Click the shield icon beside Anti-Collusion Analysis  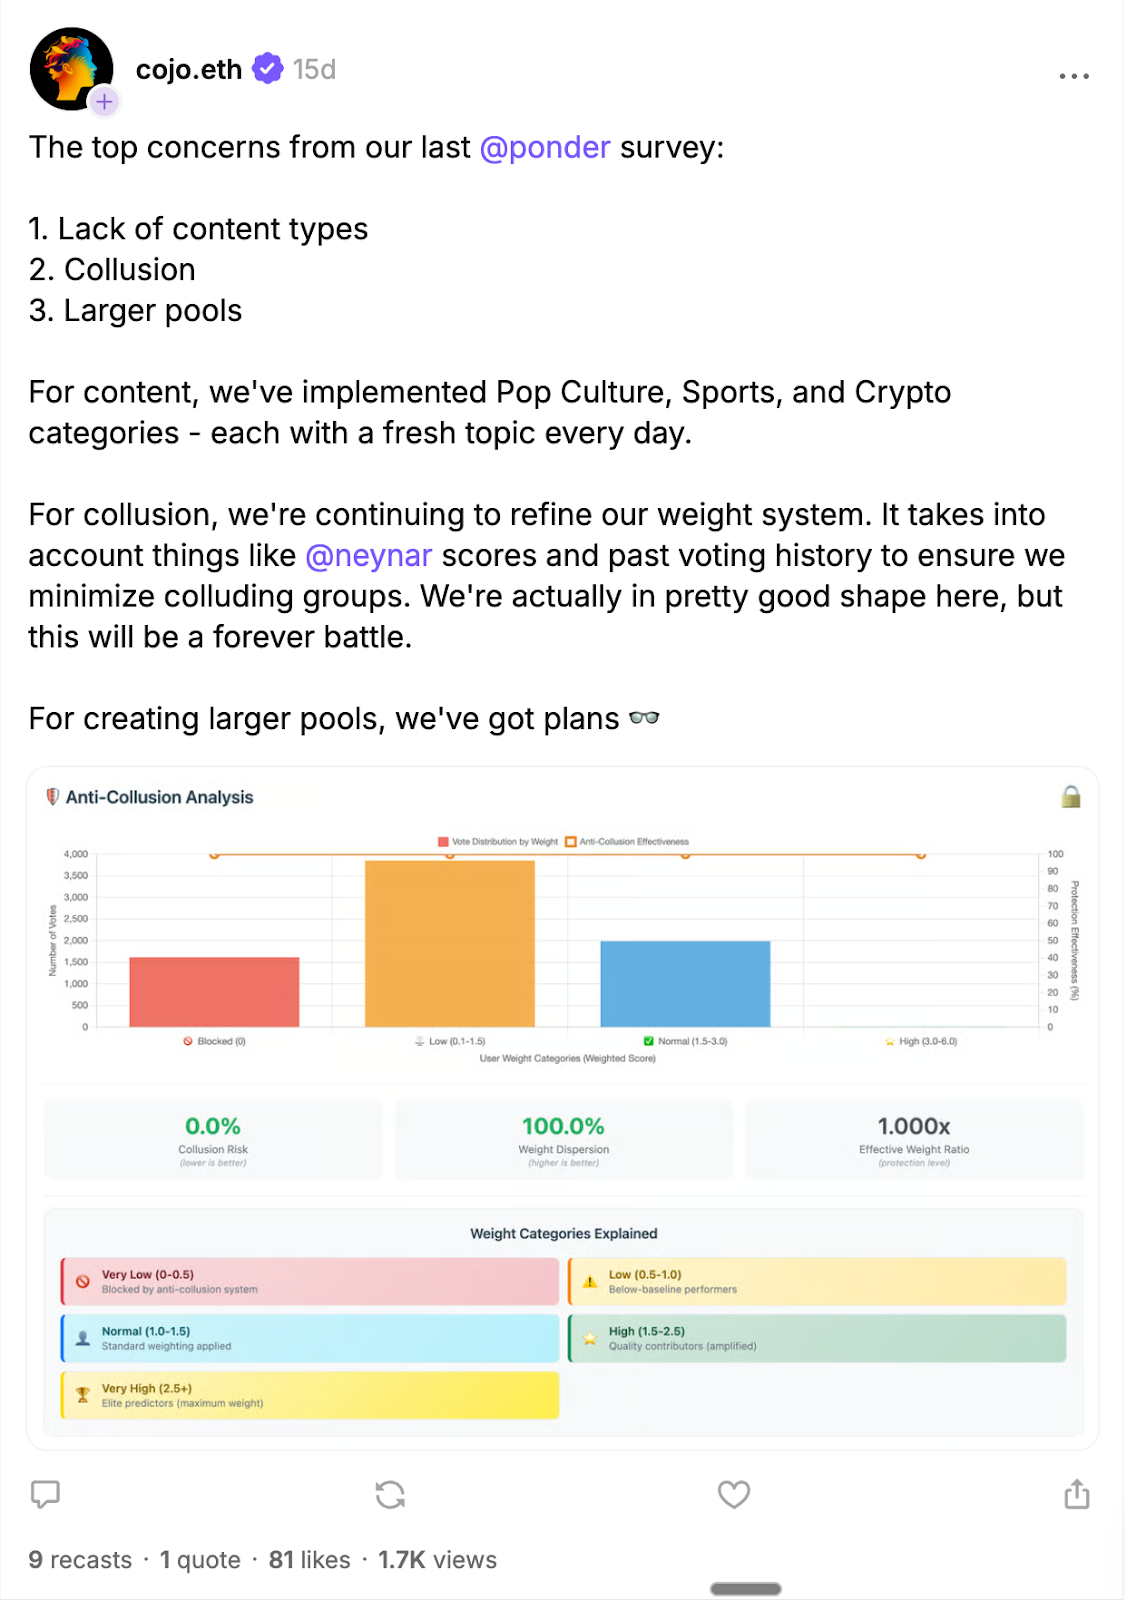53,797
